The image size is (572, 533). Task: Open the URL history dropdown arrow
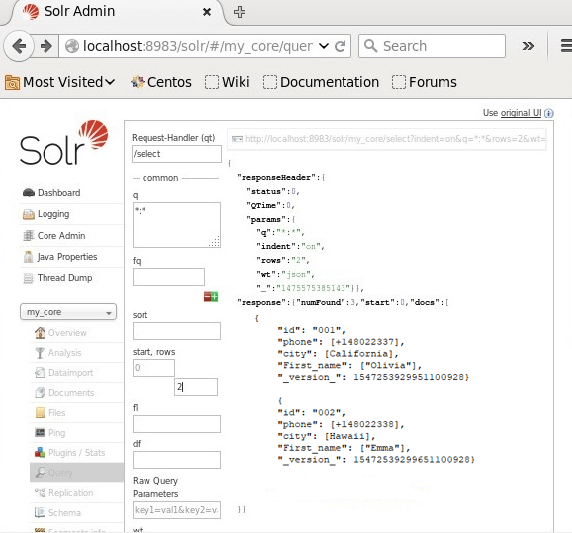click(324, 46)
